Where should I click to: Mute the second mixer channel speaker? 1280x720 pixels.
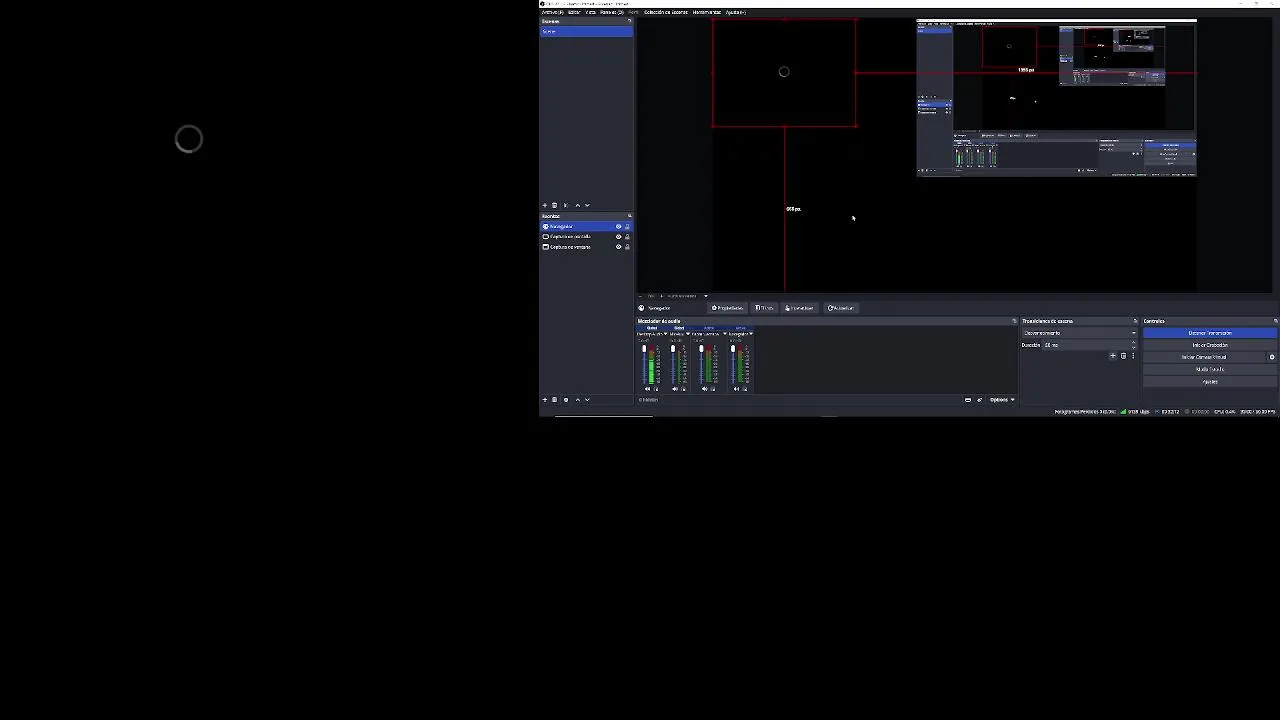coord(675,389)
